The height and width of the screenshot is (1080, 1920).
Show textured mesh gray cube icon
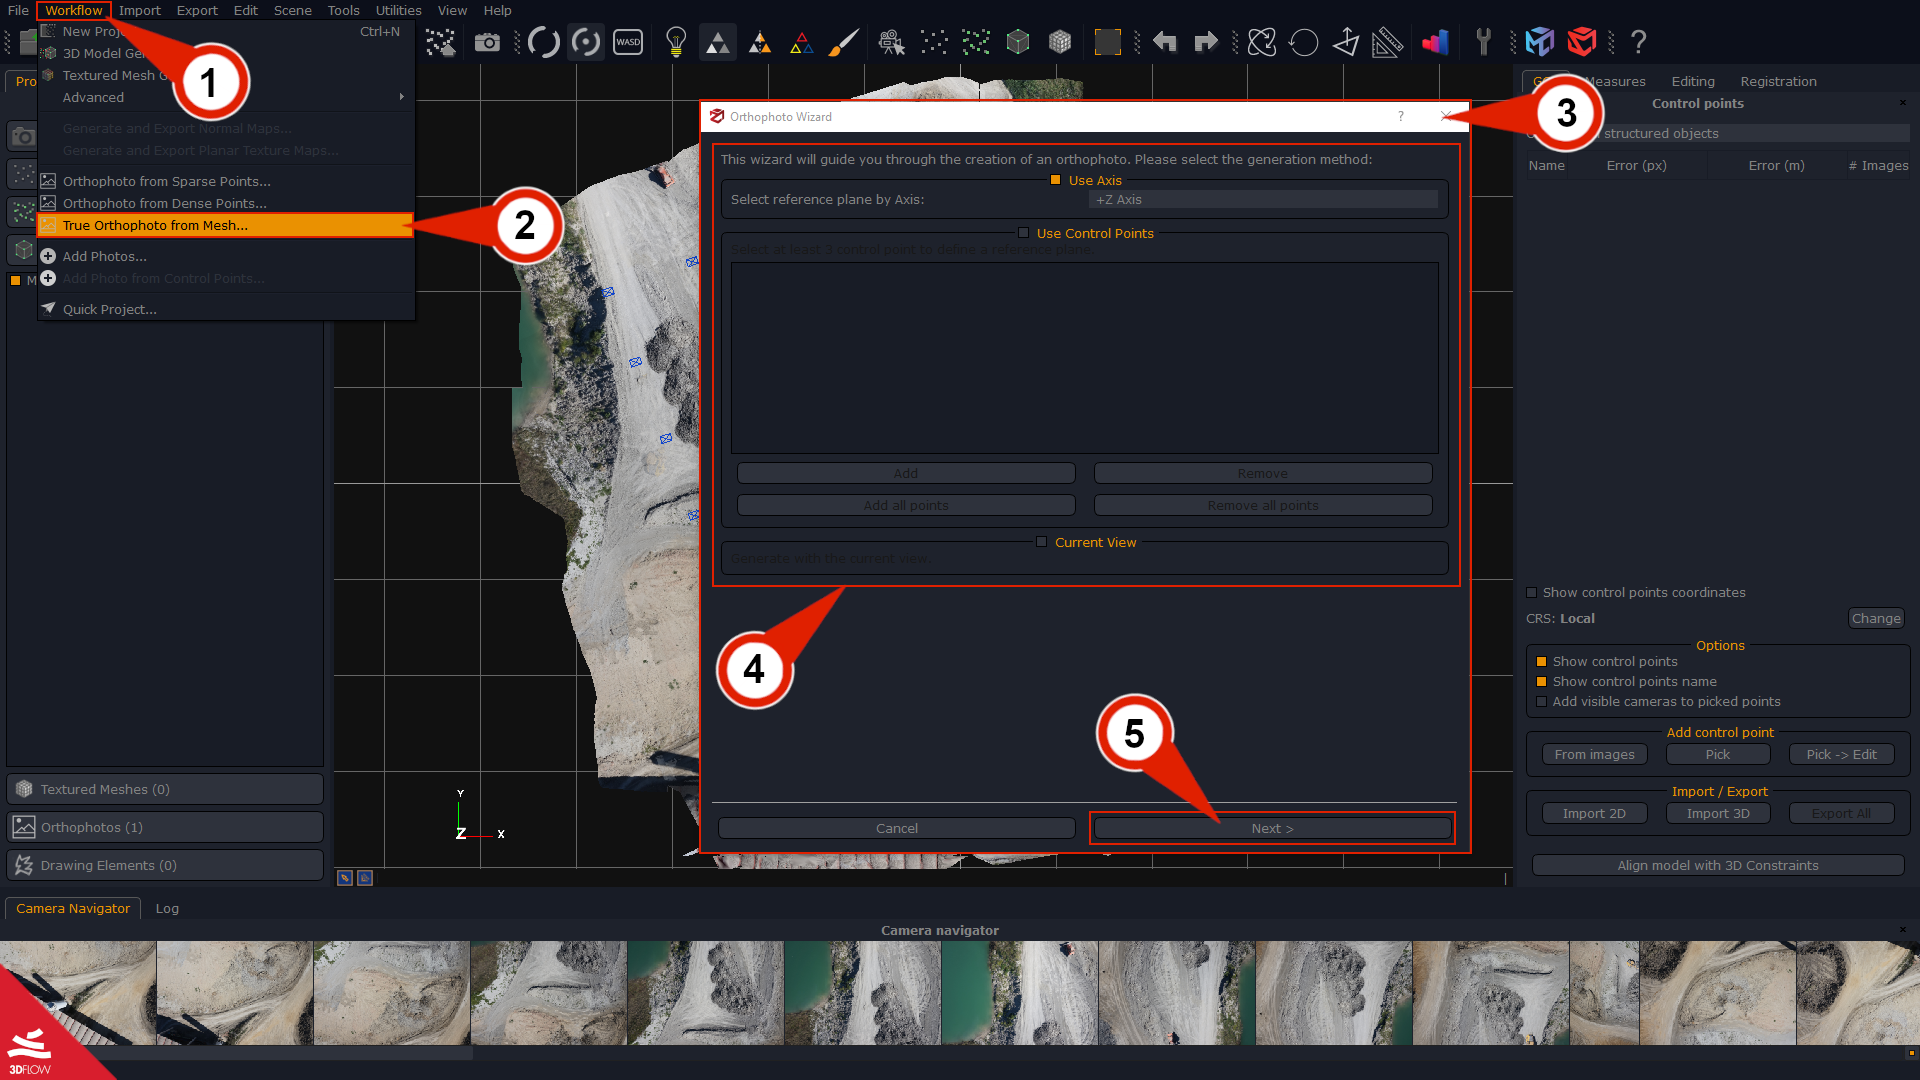click(x=1060, y=42)
